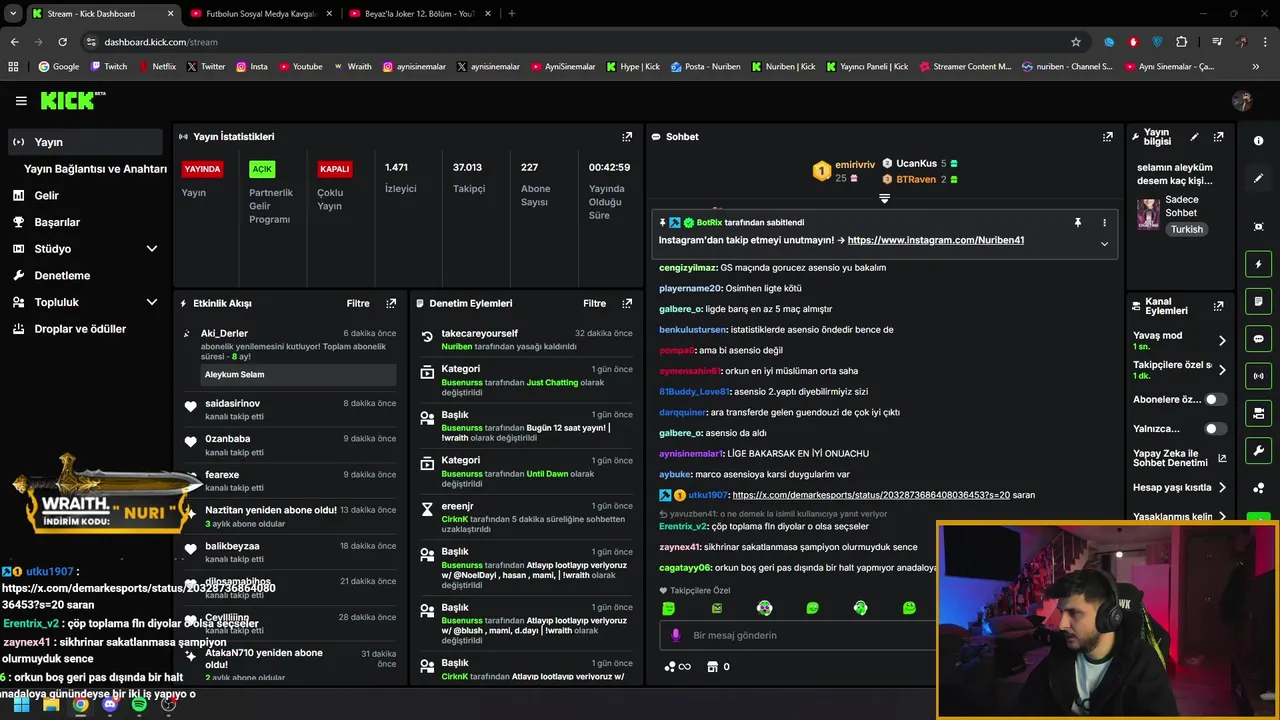This screenshot has height=720, width=1280.
Task: Open the Instagram Nuriben41 link
Action: click(x=935, y=240)
